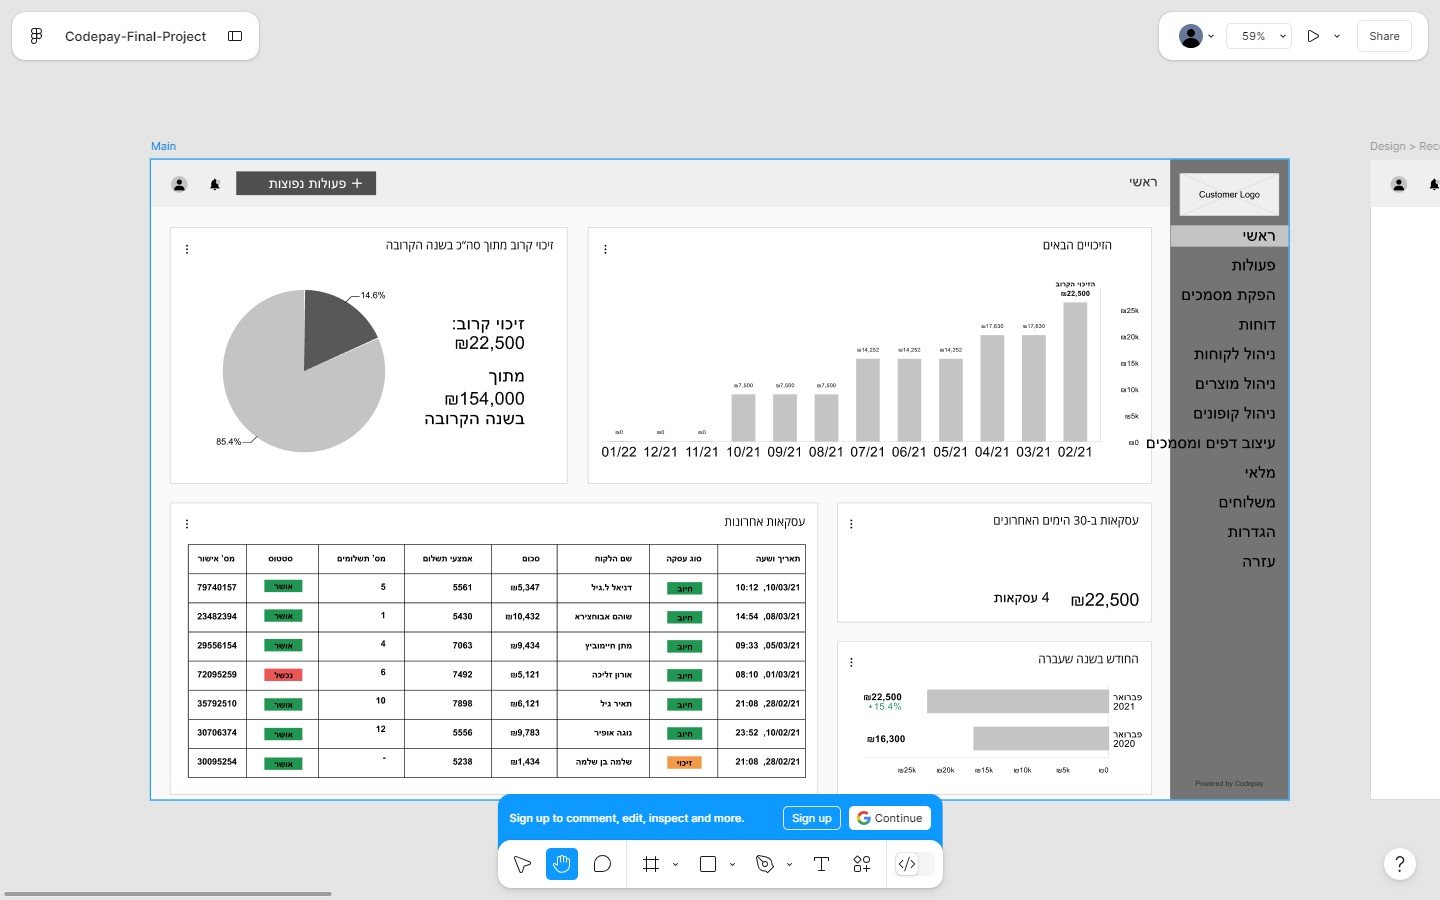Select the Rectangle shape tool
Image resolution: width=1440 pixels, height=900 pixels.
(708, 864)
